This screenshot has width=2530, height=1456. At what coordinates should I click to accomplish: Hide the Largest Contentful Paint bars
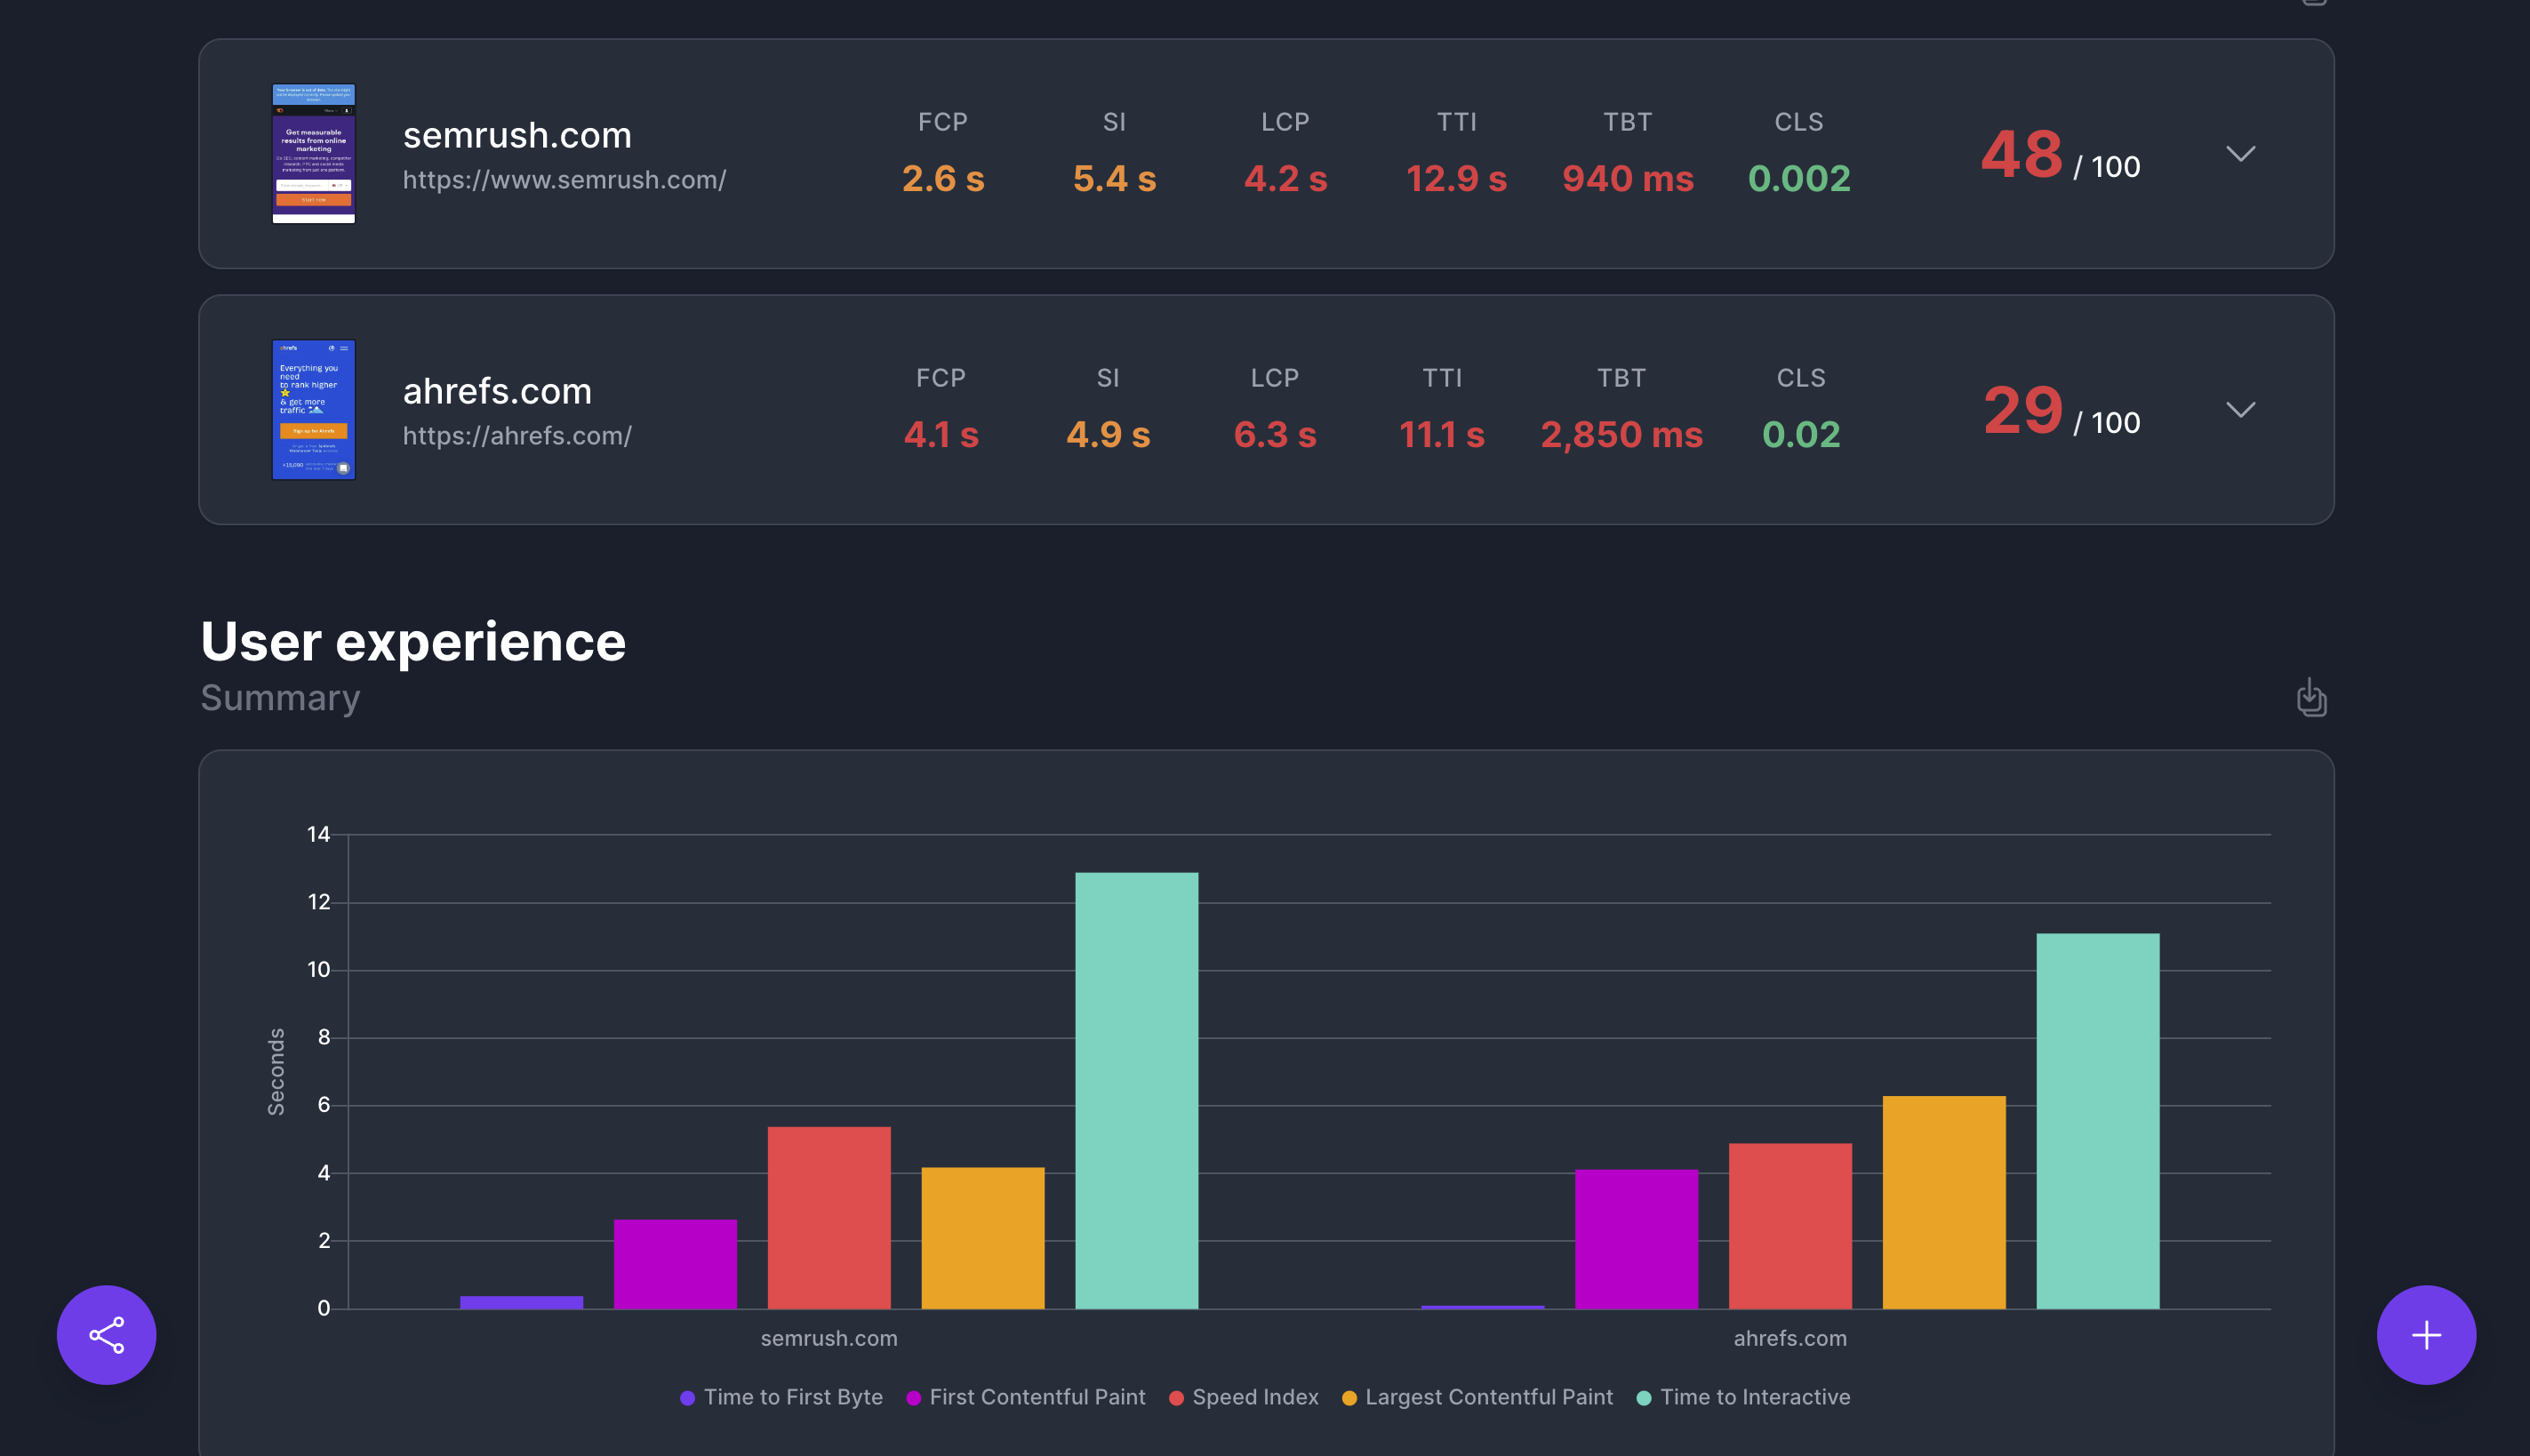(x=1477, y=1397)
